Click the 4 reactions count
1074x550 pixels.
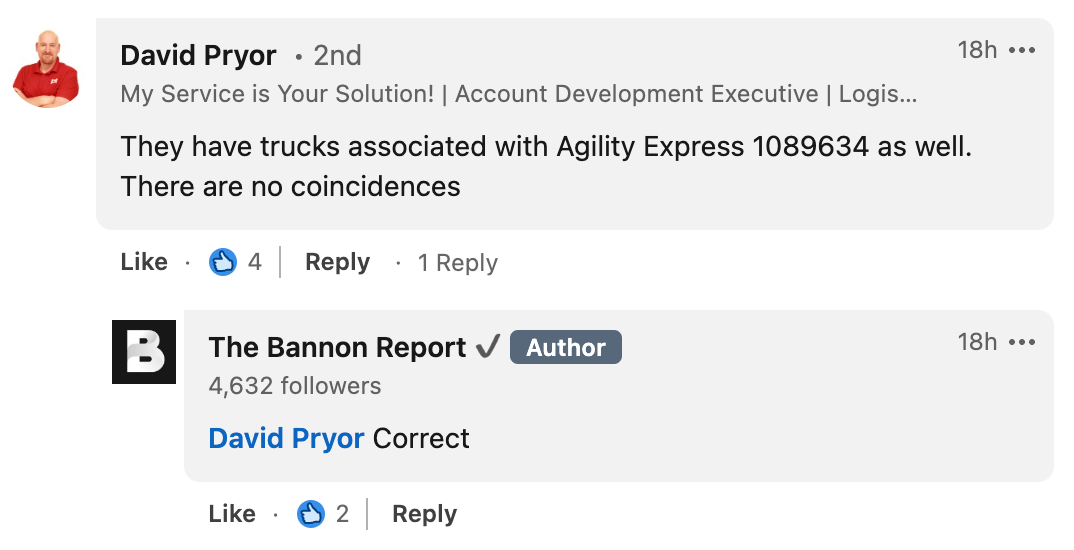click(254, 262)
